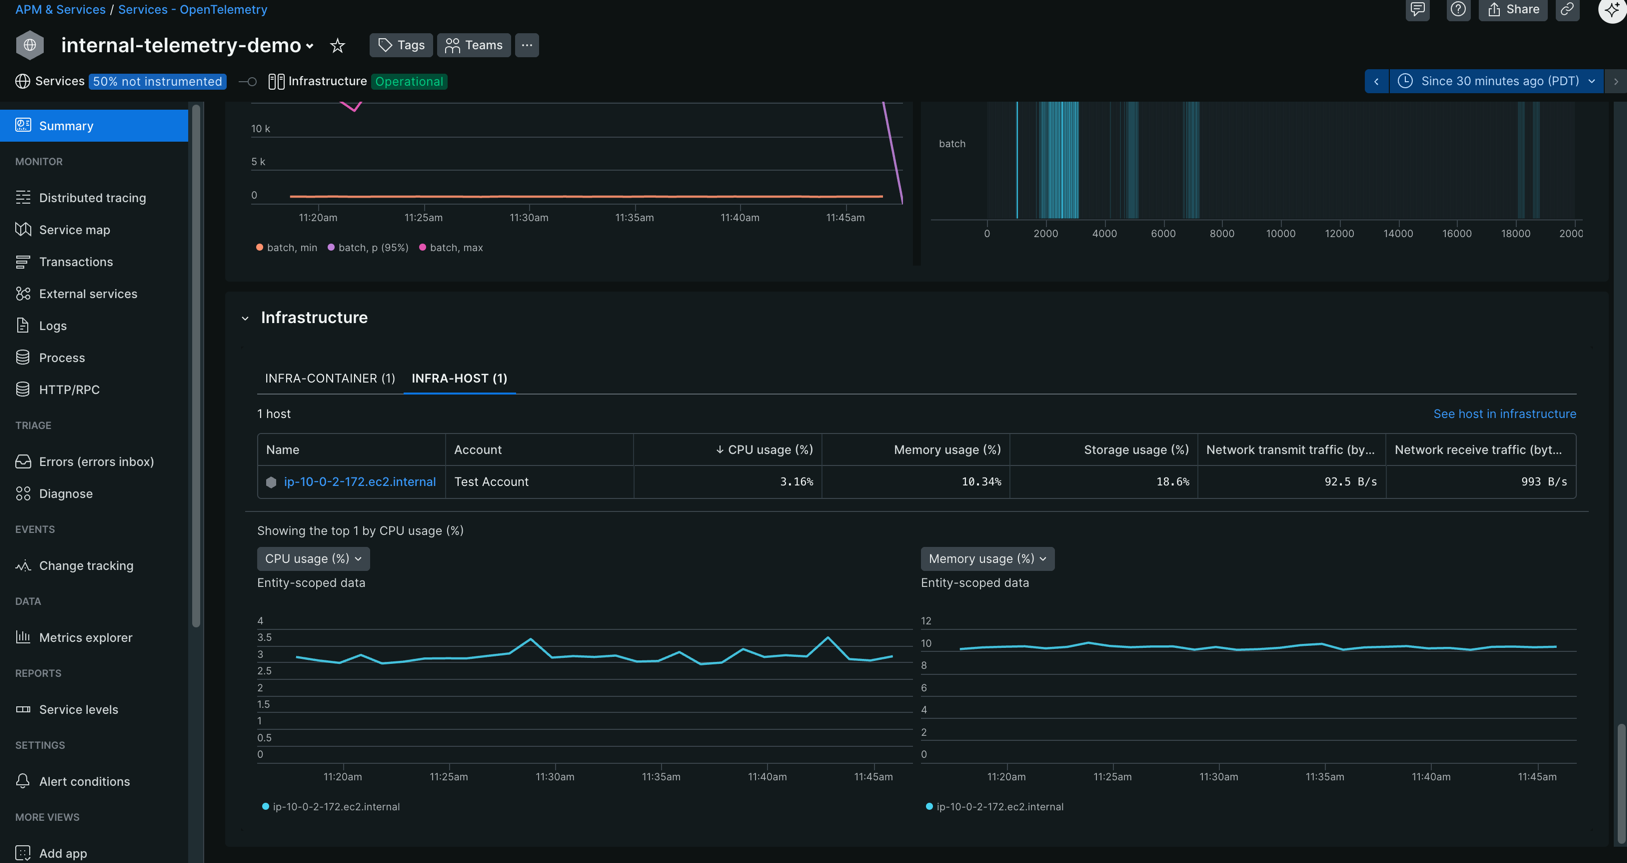Switch to the INFRA-CONTAINER (1) tab

(x=329, y=379)
